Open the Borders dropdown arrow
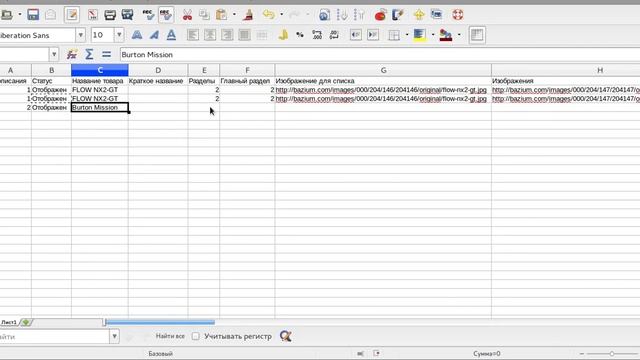The width and height of the screenshot is (640, 360). [407, 35]
